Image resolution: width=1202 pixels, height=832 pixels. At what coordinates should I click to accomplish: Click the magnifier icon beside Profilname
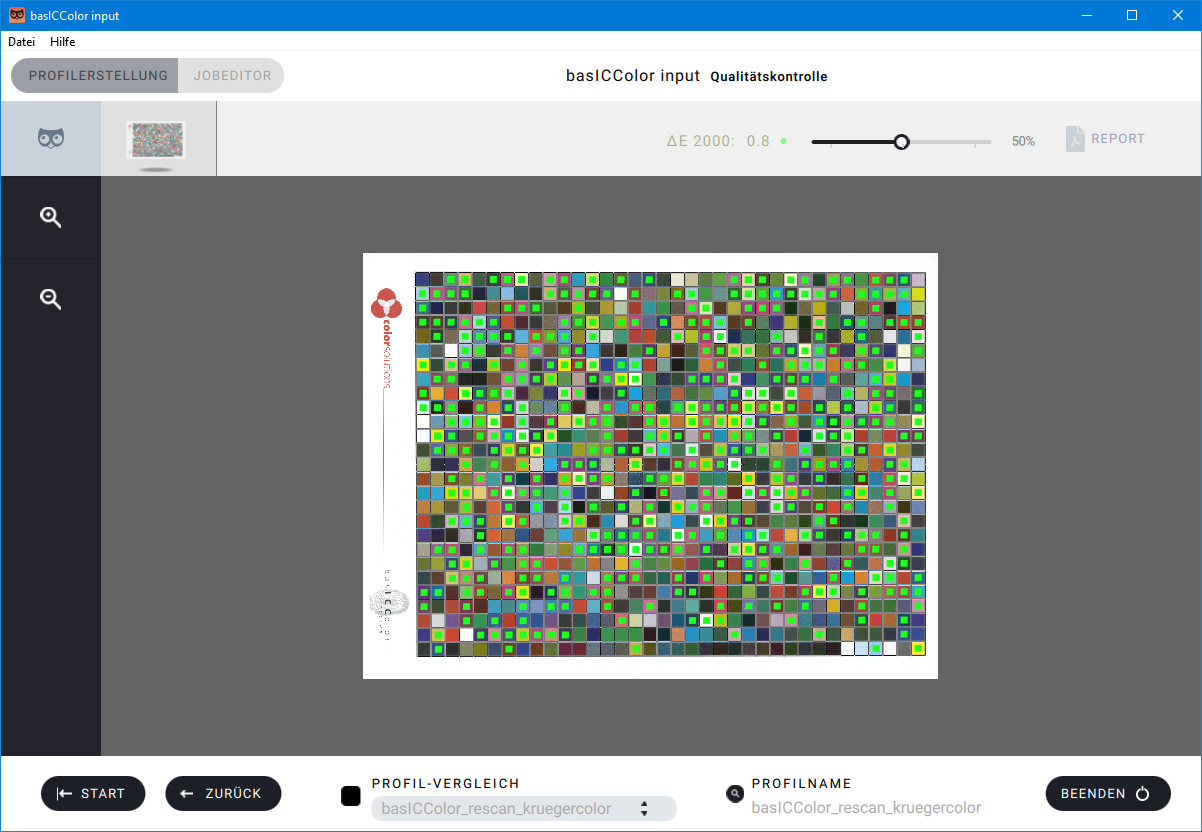(735, 794)
